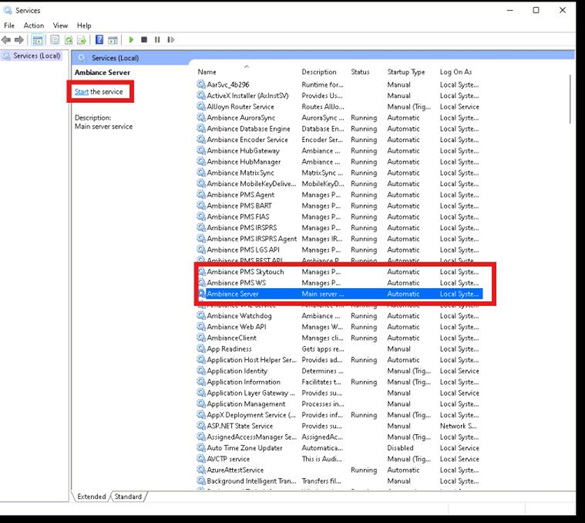Switch to the Standard tab
585x523 pixels.
[128, 497]
